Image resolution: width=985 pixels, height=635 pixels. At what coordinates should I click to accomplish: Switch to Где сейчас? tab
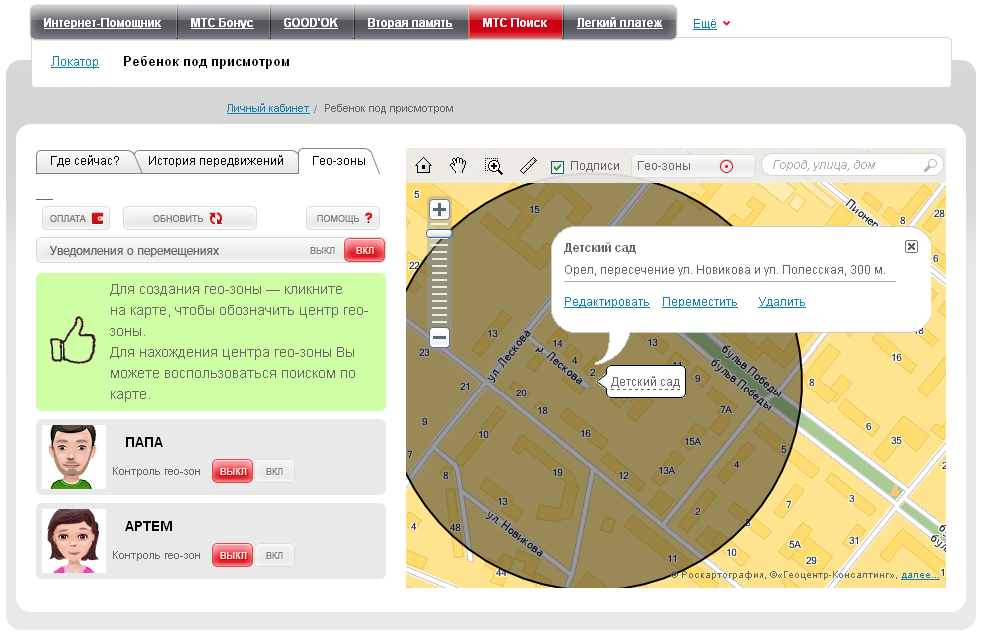(85, 161)
